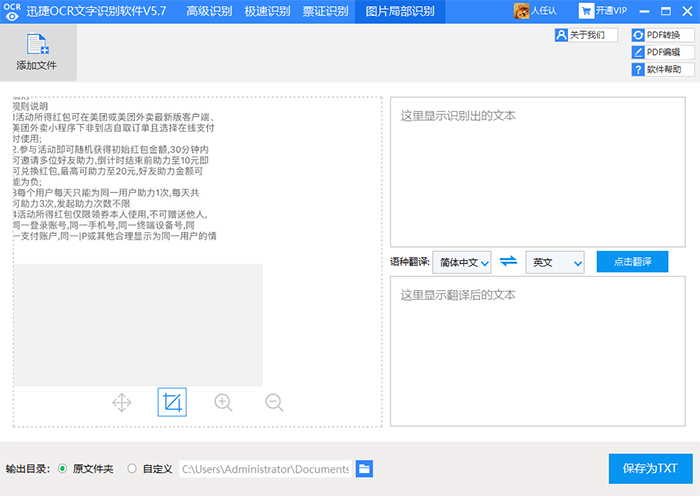This screenshot has height=496, width=700.
Task: Save result with 保存为TXT button
Action: click(650, 468)
